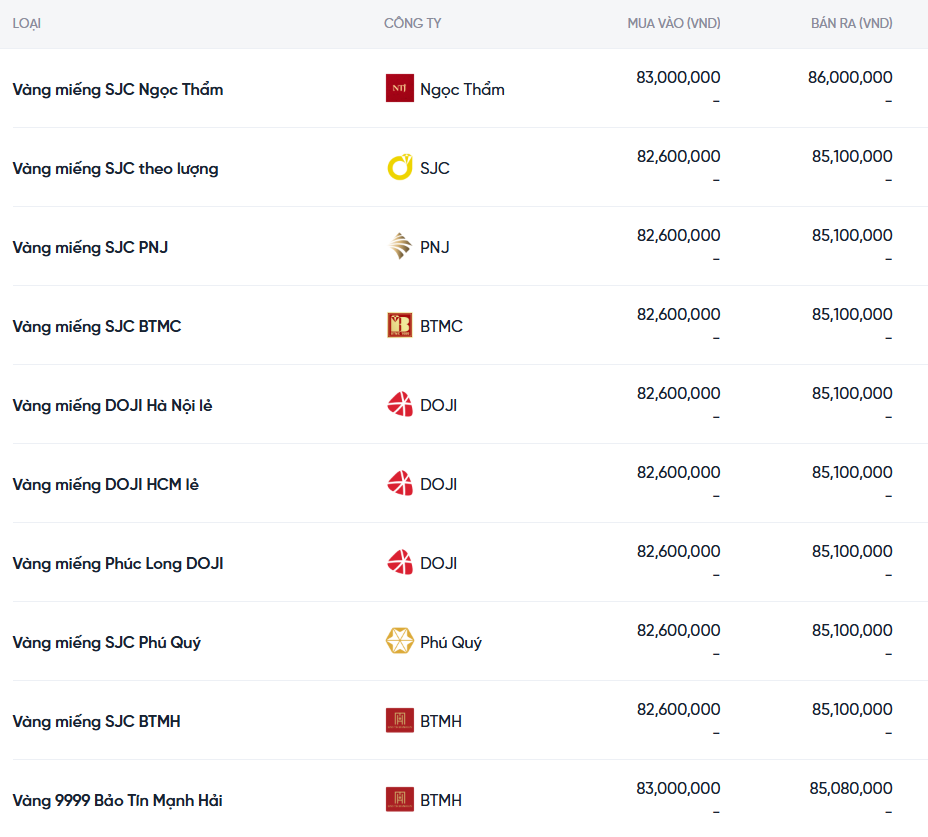Click DOJI logo in Phúc Long row
Screen dimensions: 928x837
(x=399, y=562)
